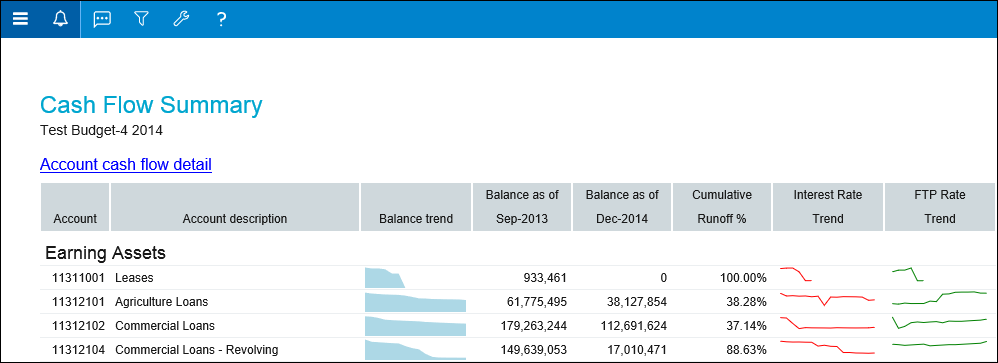Open help with the question mark
Image resolution: width=998 pixels, height=363 pixels.
(221, 19)
